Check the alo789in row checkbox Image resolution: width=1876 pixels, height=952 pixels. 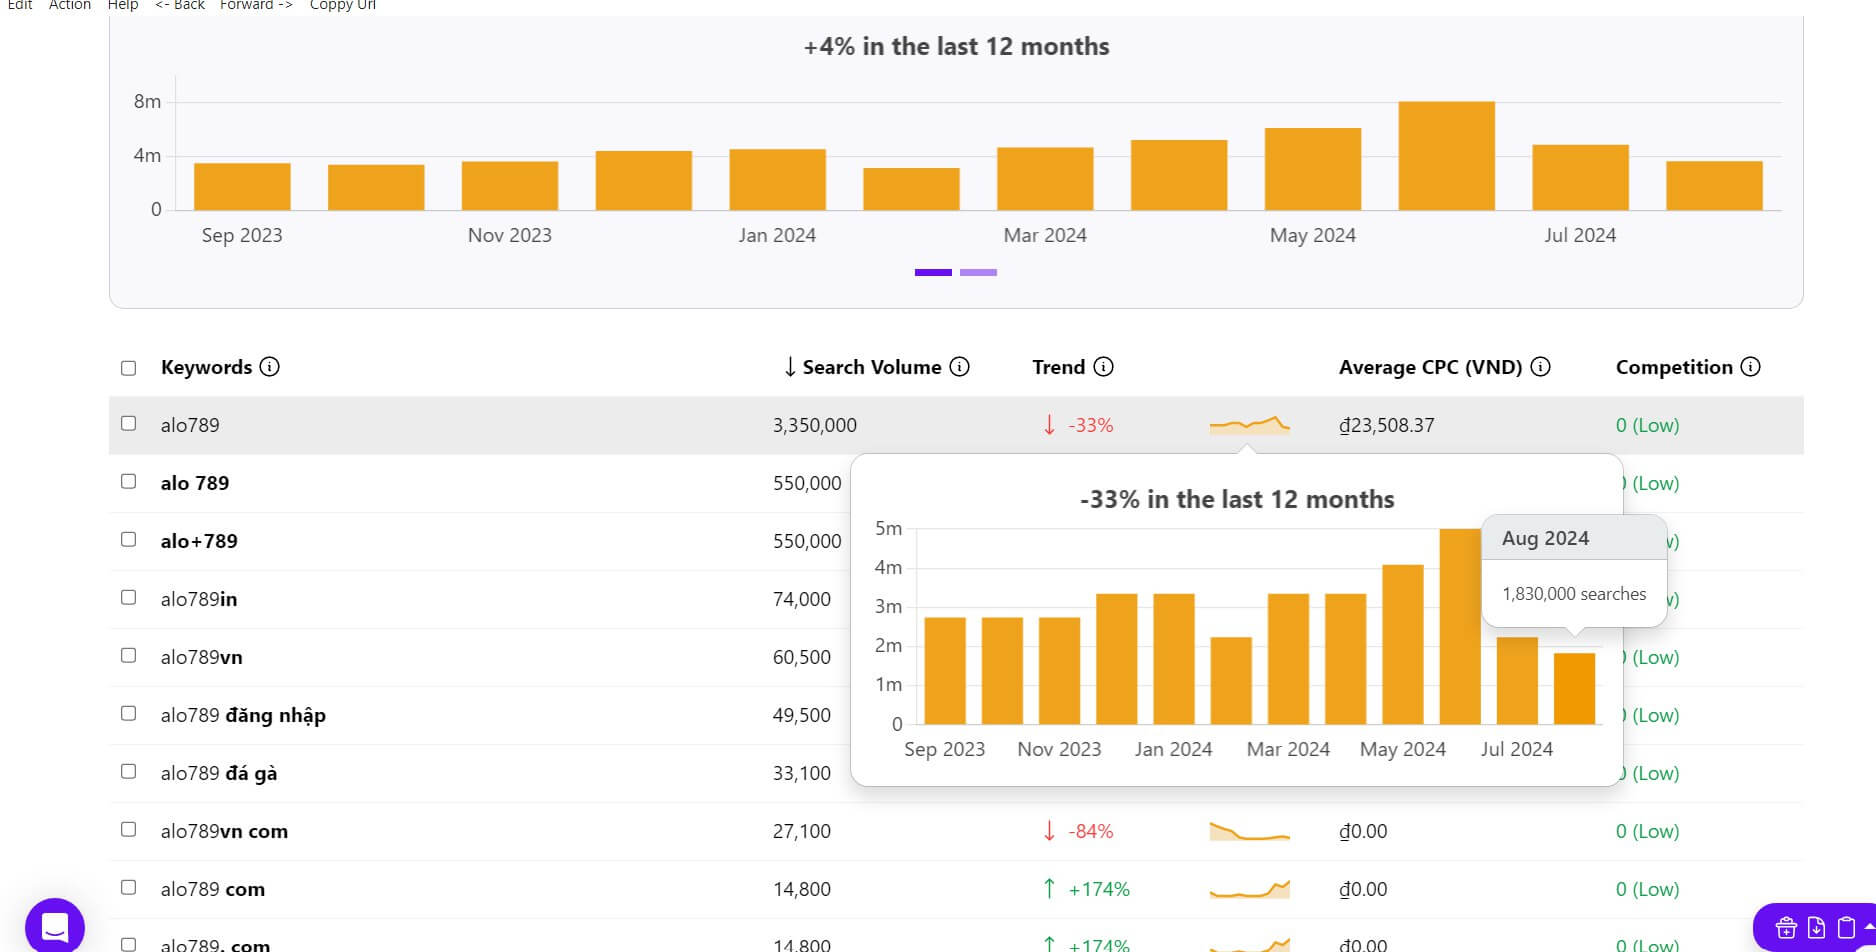[x=128, y=598]
